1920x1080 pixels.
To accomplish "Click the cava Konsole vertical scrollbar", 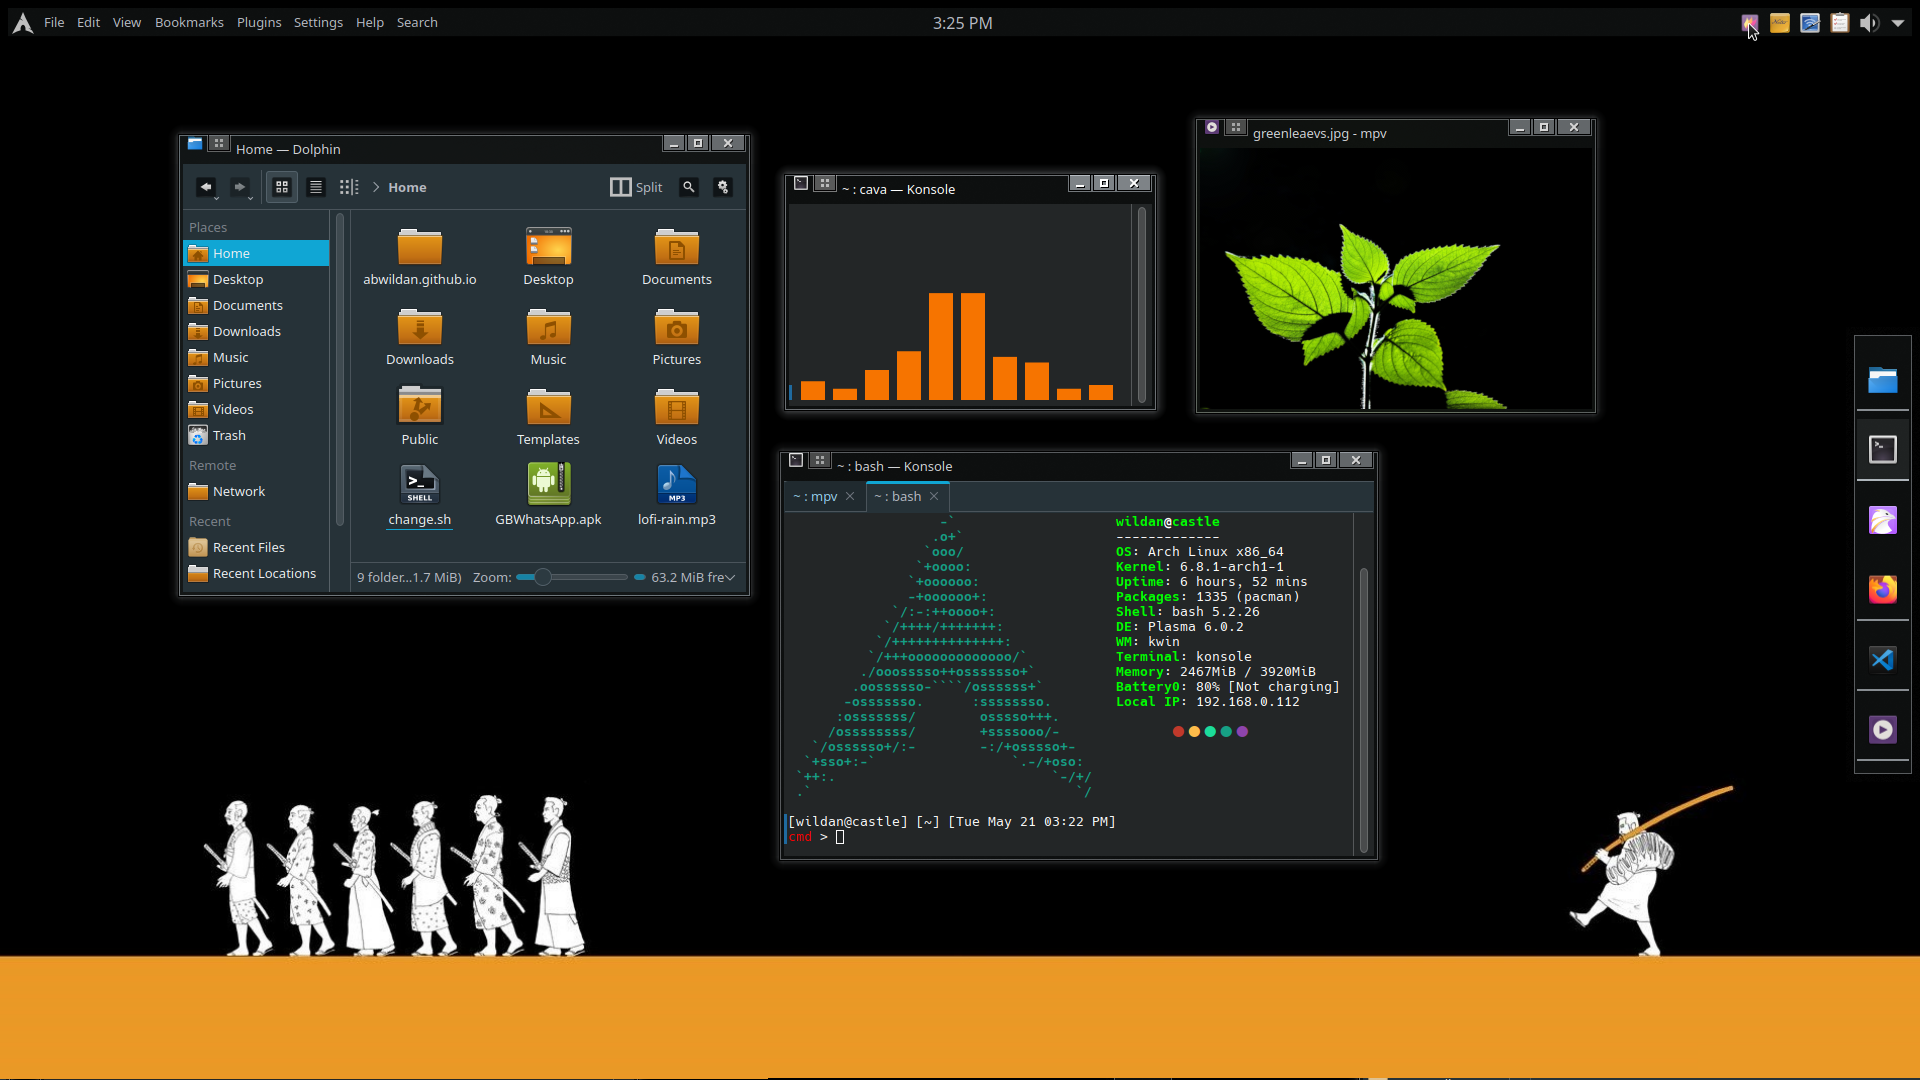I will (1141, 305).
